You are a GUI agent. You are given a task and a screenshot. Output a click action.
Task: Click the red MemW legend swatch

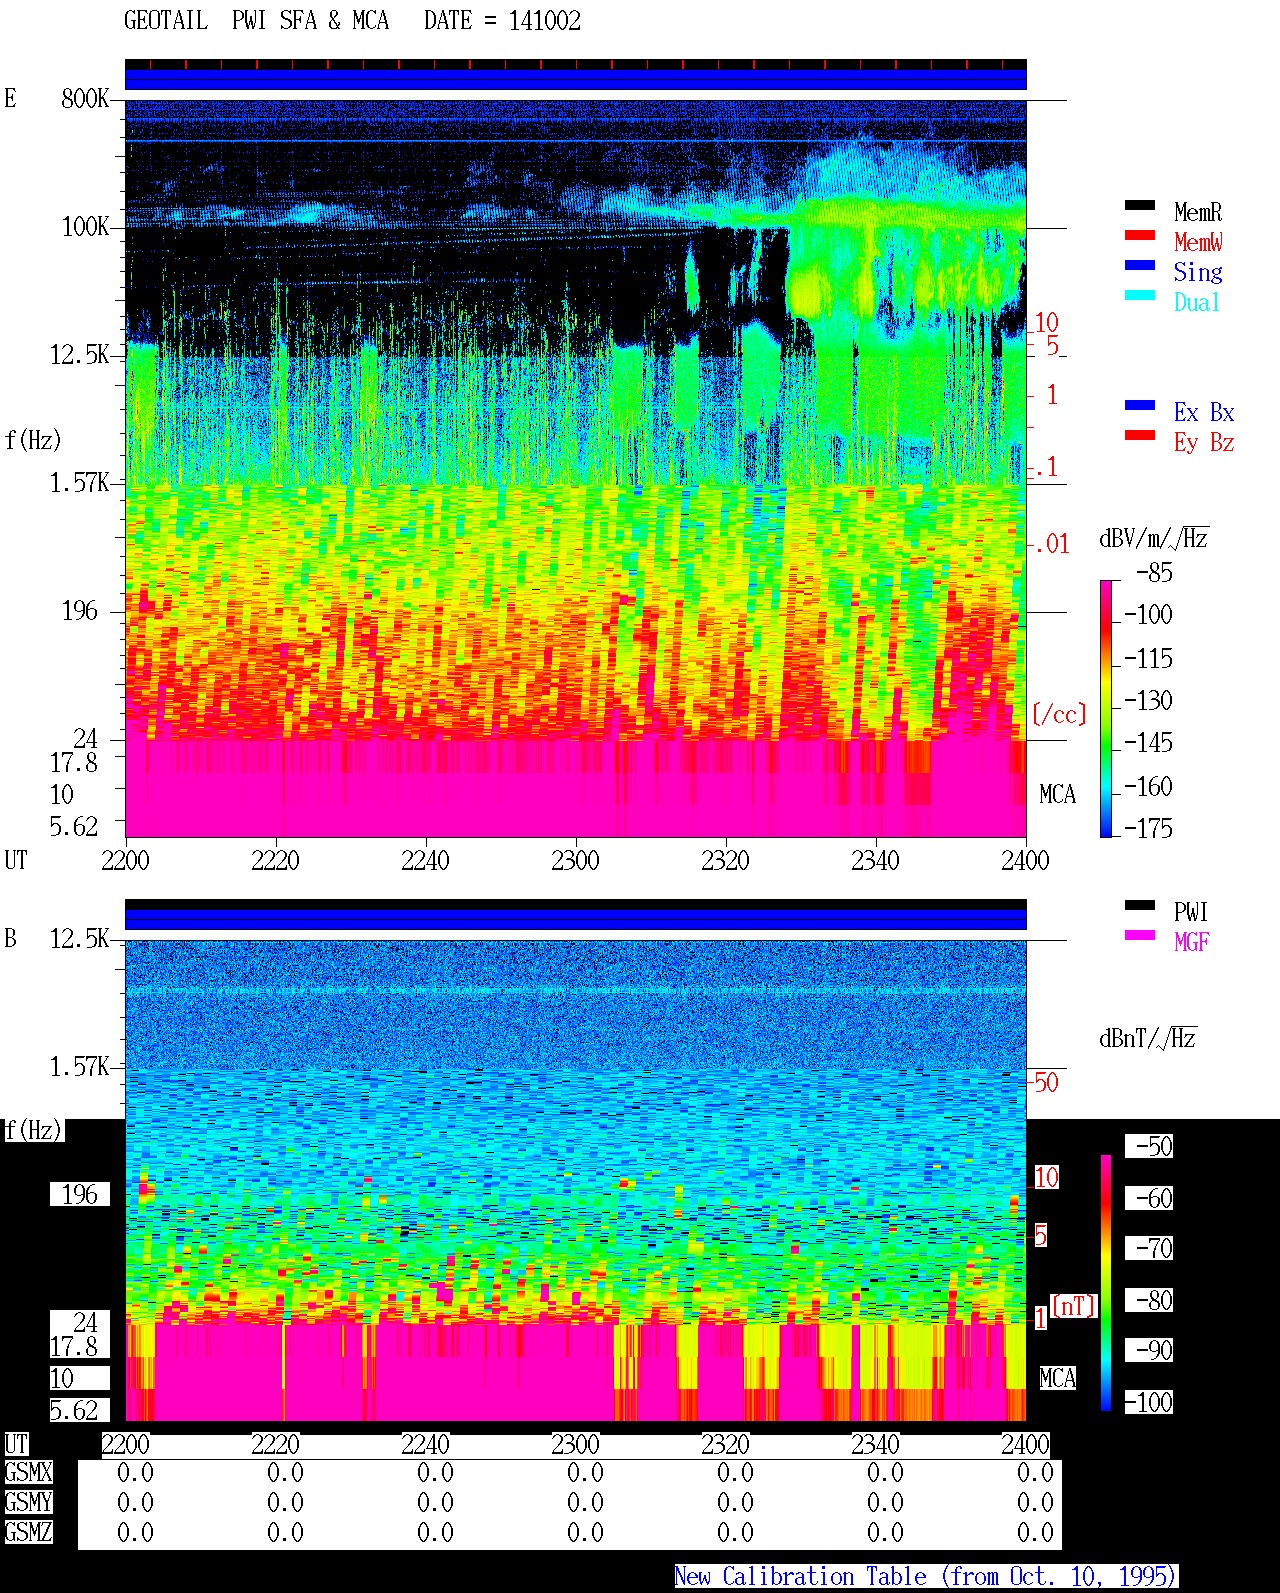(x=1140, y=236)
